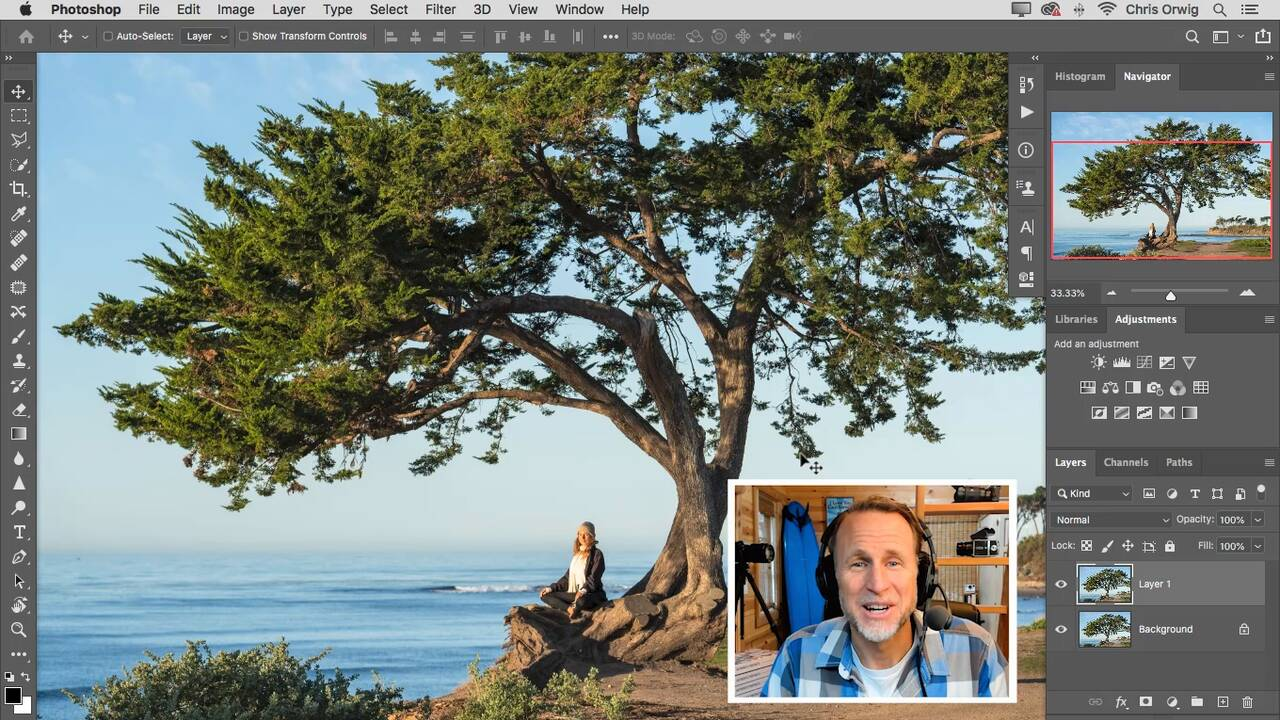The height and width of the screenshot is (720, 1280).
Task: Select the Move tool in the toolbar
Action: [18, 91]
